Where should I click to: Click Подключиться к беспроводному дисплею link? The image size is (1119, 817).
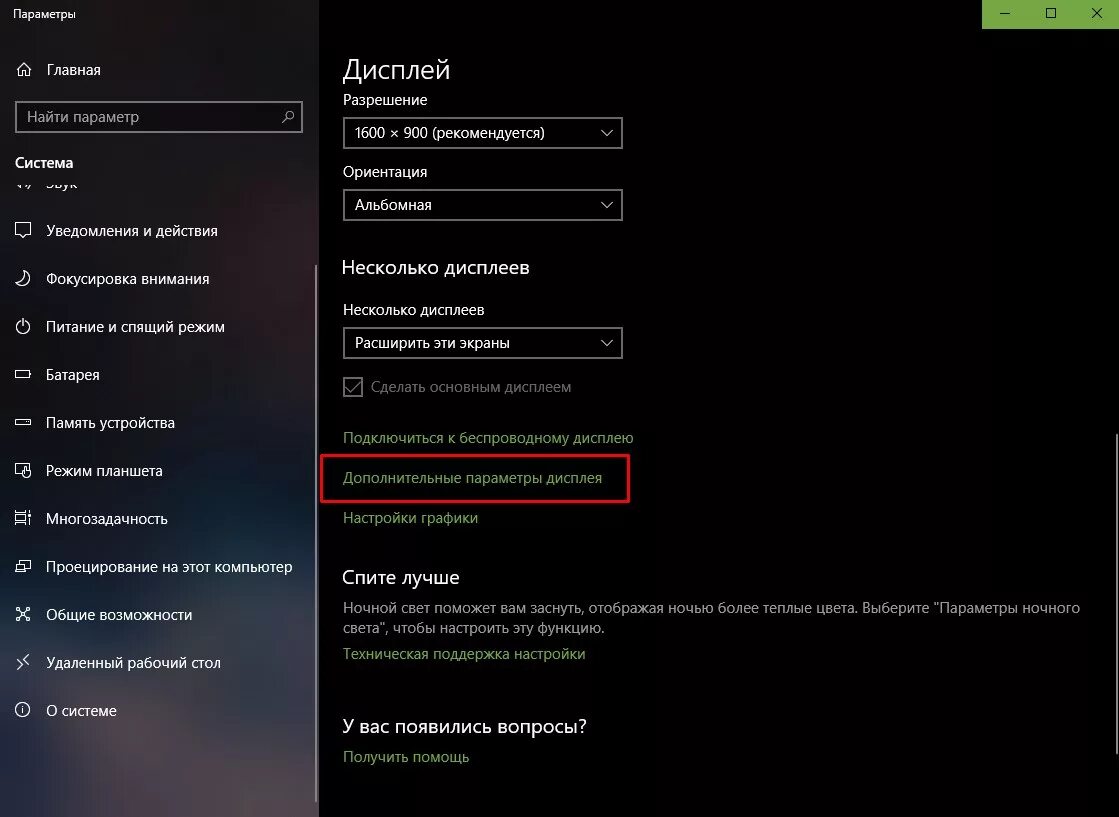point(488,438)
